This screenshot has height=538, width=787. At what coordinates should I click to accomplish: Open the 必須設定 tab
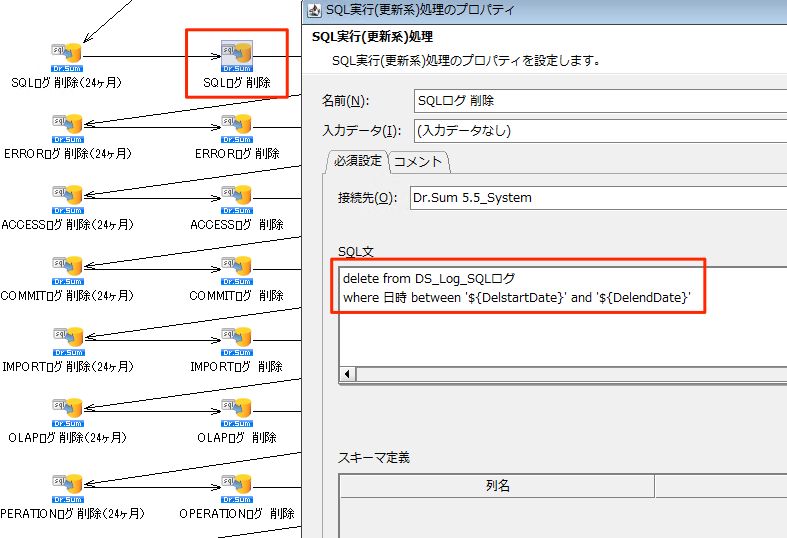tap(358, 161)
